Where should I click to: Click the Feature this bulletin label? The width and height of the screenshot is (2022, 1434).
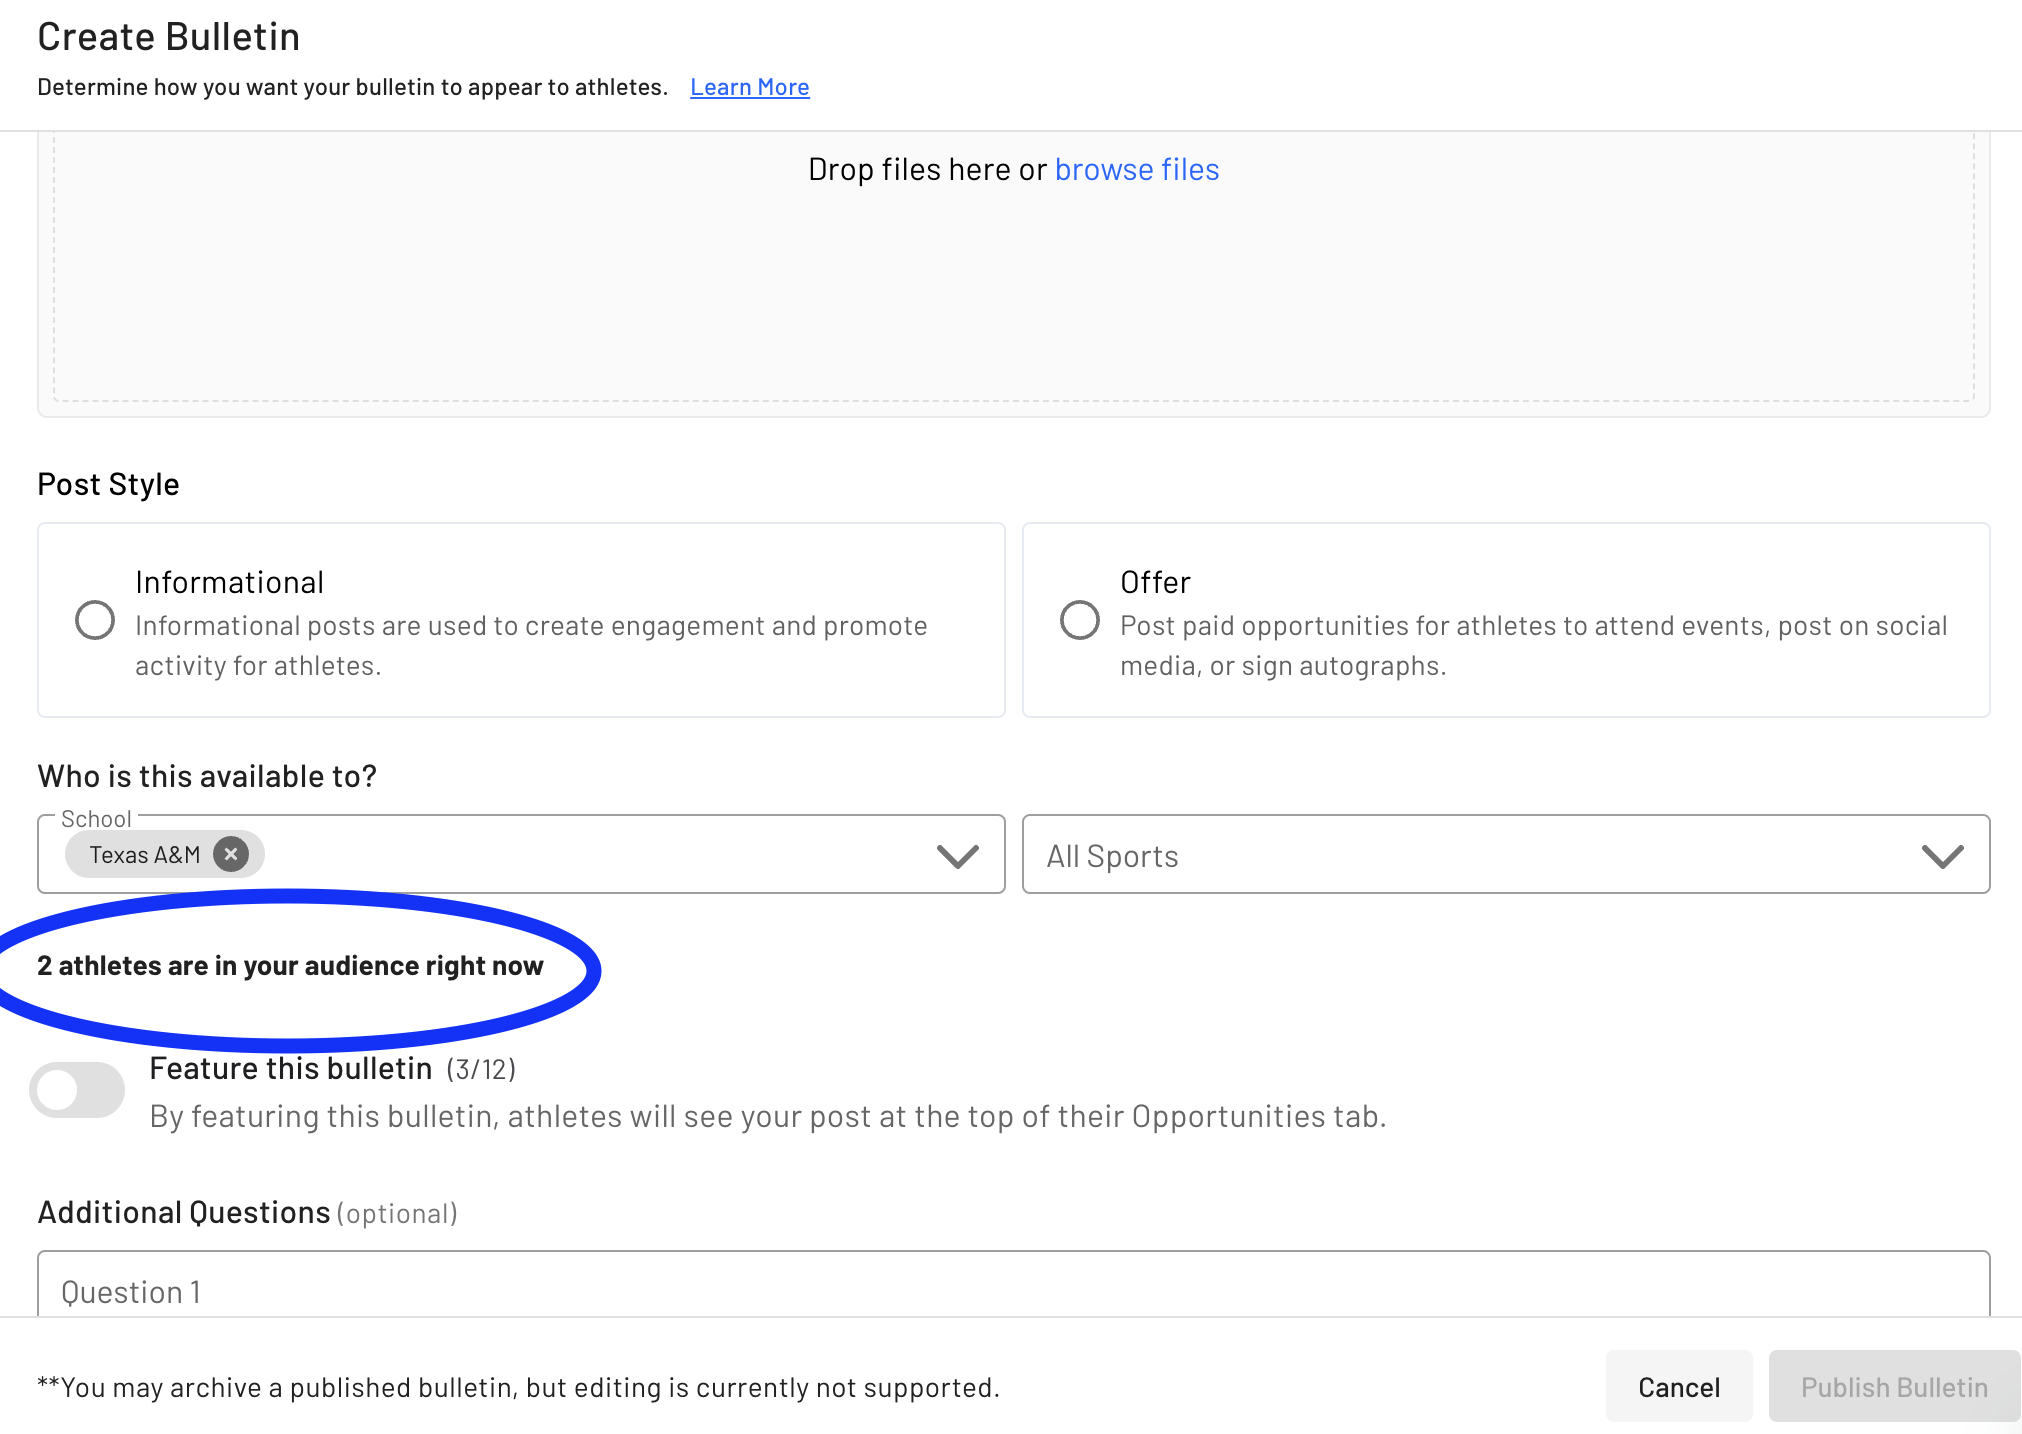(x=290, y=1068)
